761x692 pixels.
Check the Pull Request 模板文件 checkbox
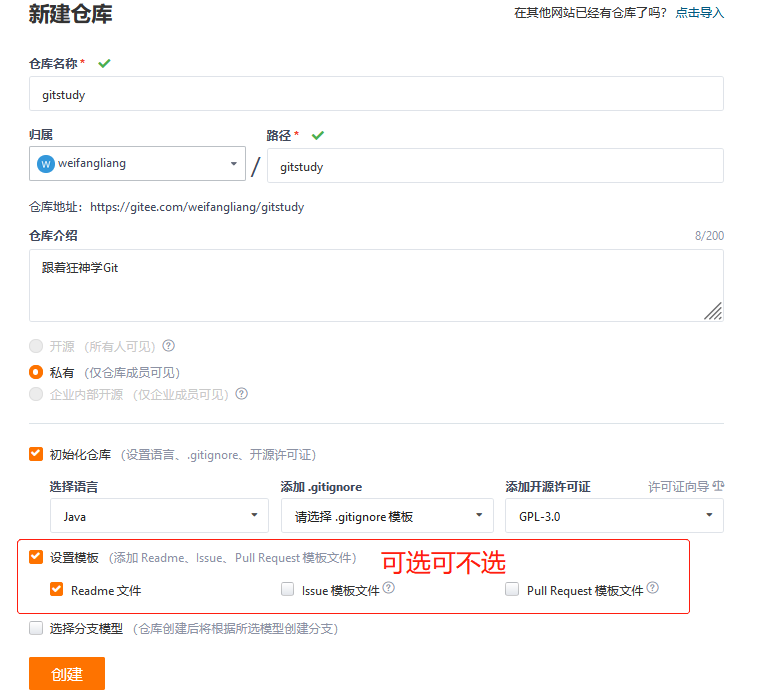[x=512, y=589]
